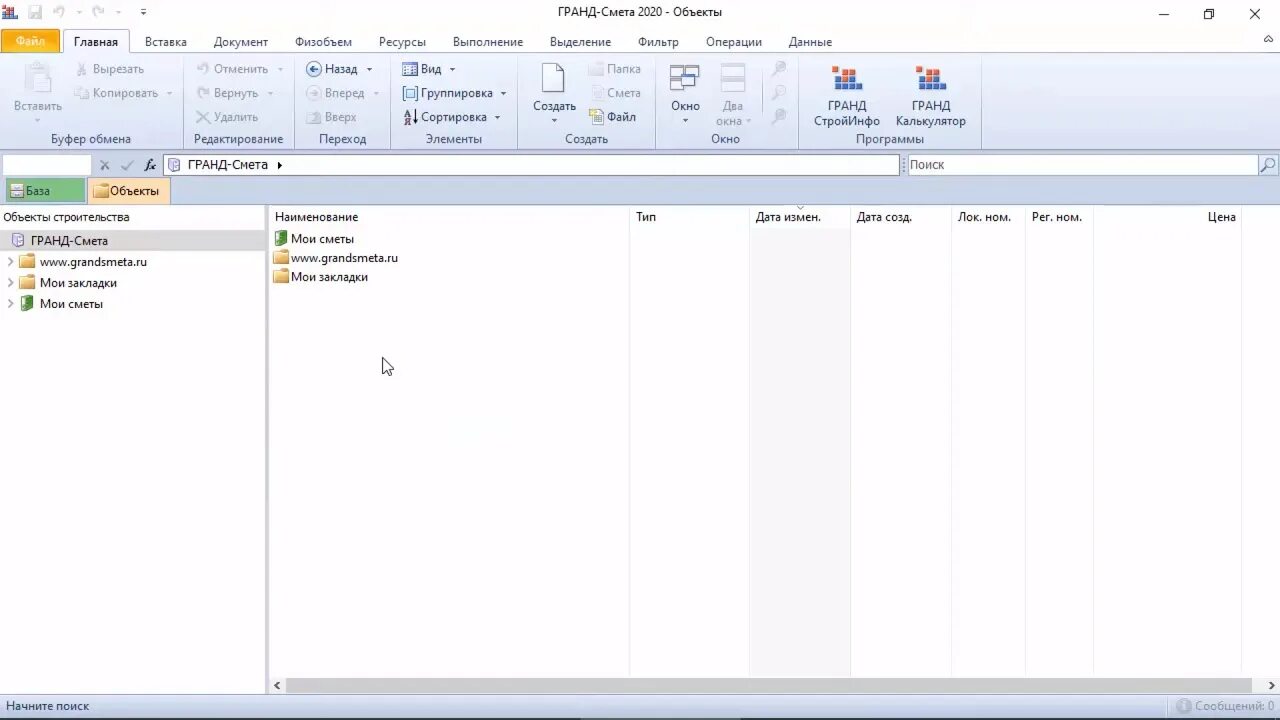Sort by Дата созд. column header
Viewport: 1280px width, 720px height.
pyautogui.click(x=901, y=217)
